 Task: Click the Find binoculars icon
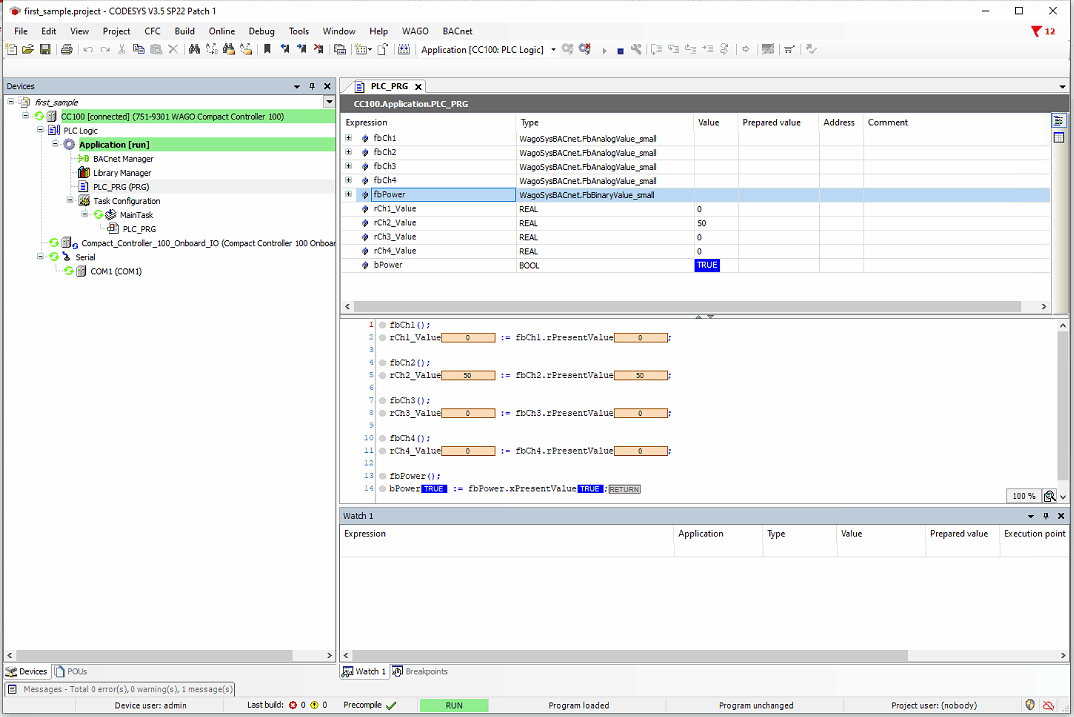(195, 49)
